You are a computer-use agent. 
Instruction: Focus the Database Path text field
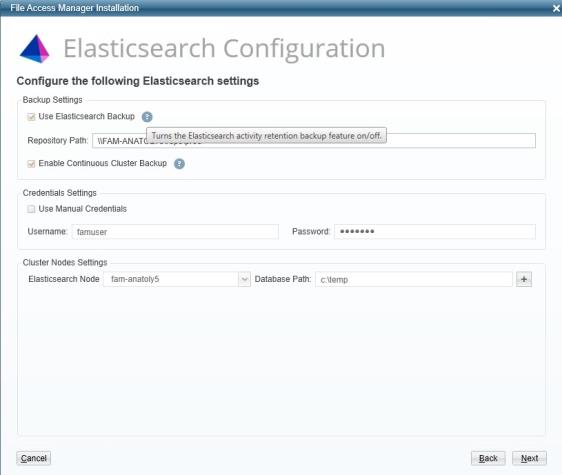pyautogui.click(x=414, y=279)
